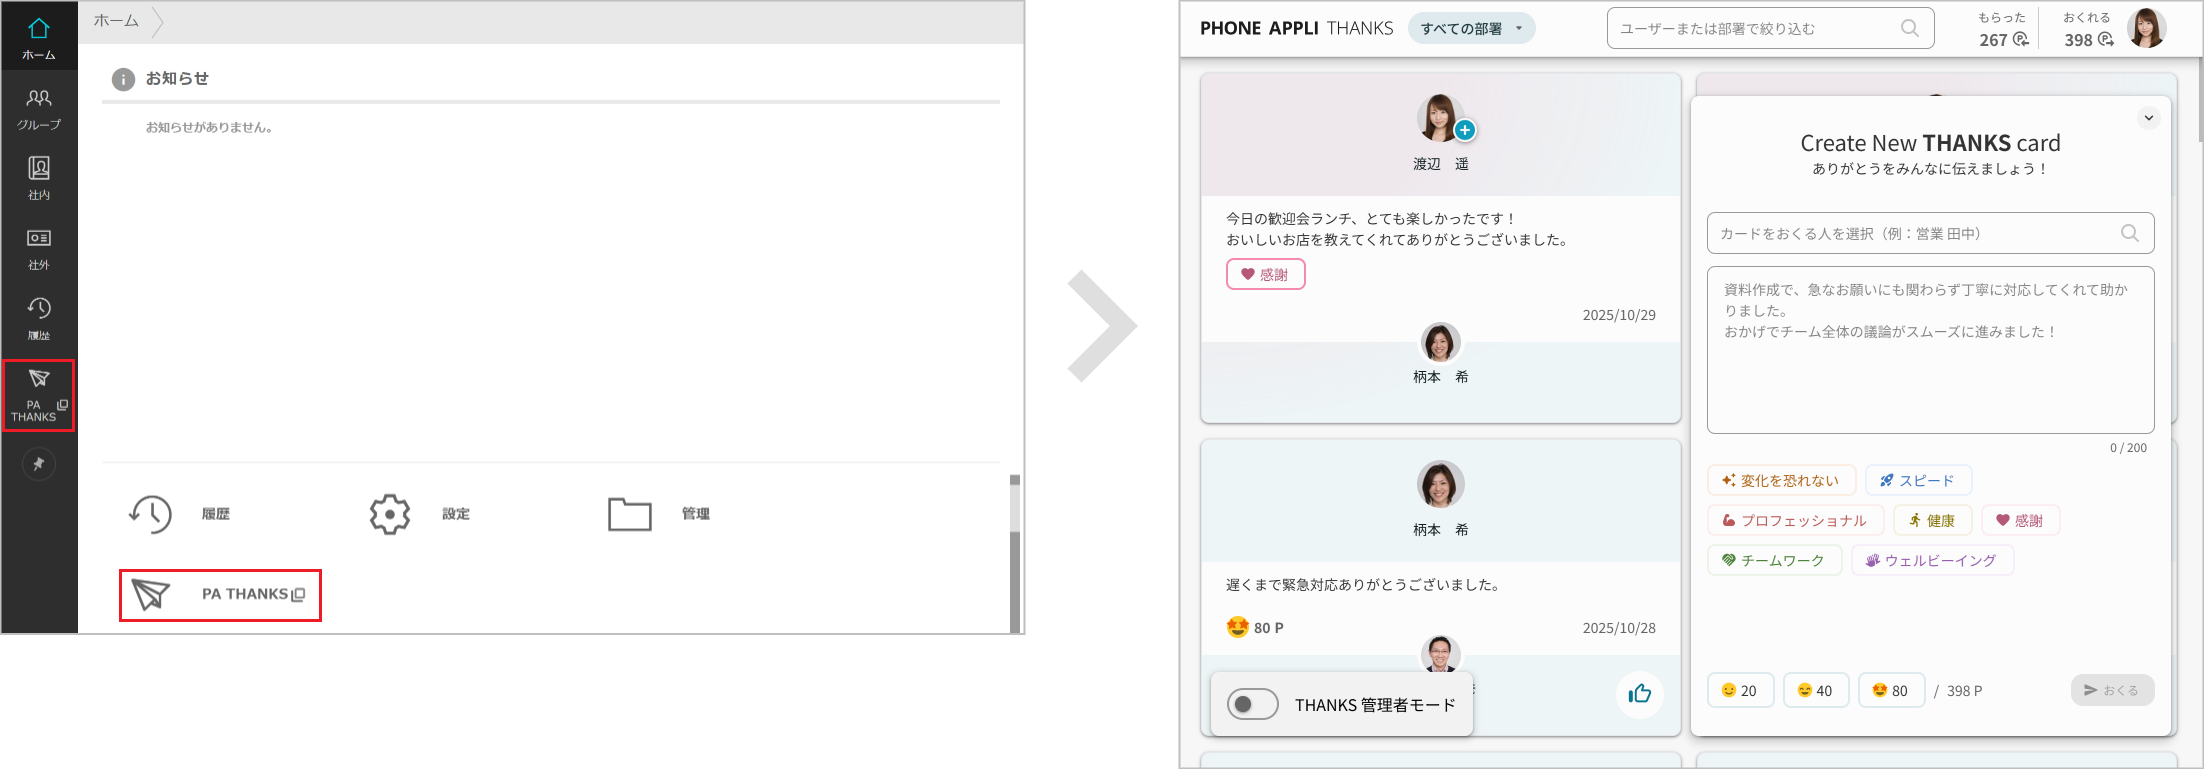Click the ホーム breadcrumb item
This screenshot has height=769, width=2204.
pos(116,21)
